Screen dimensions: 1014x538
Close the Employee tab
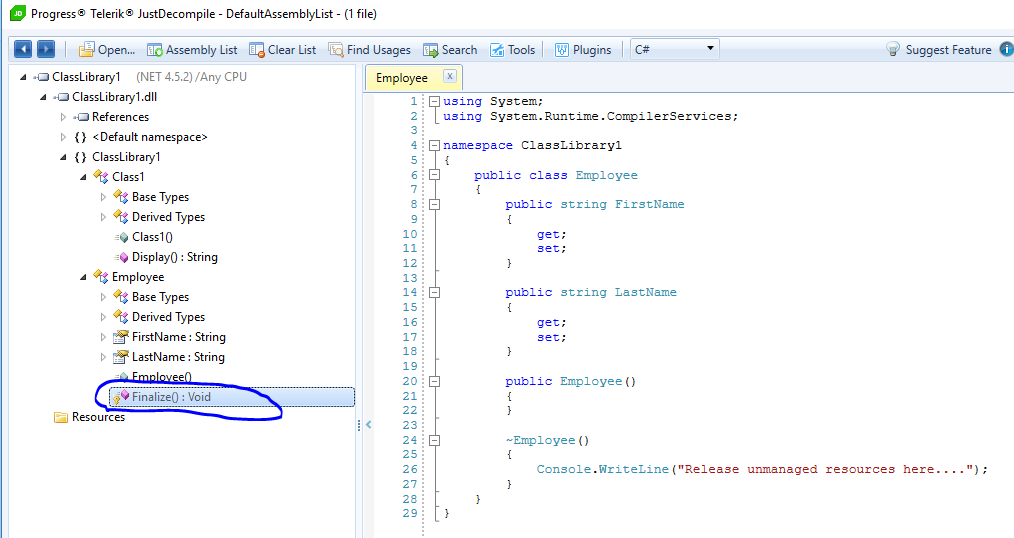(x=450, y=76)
